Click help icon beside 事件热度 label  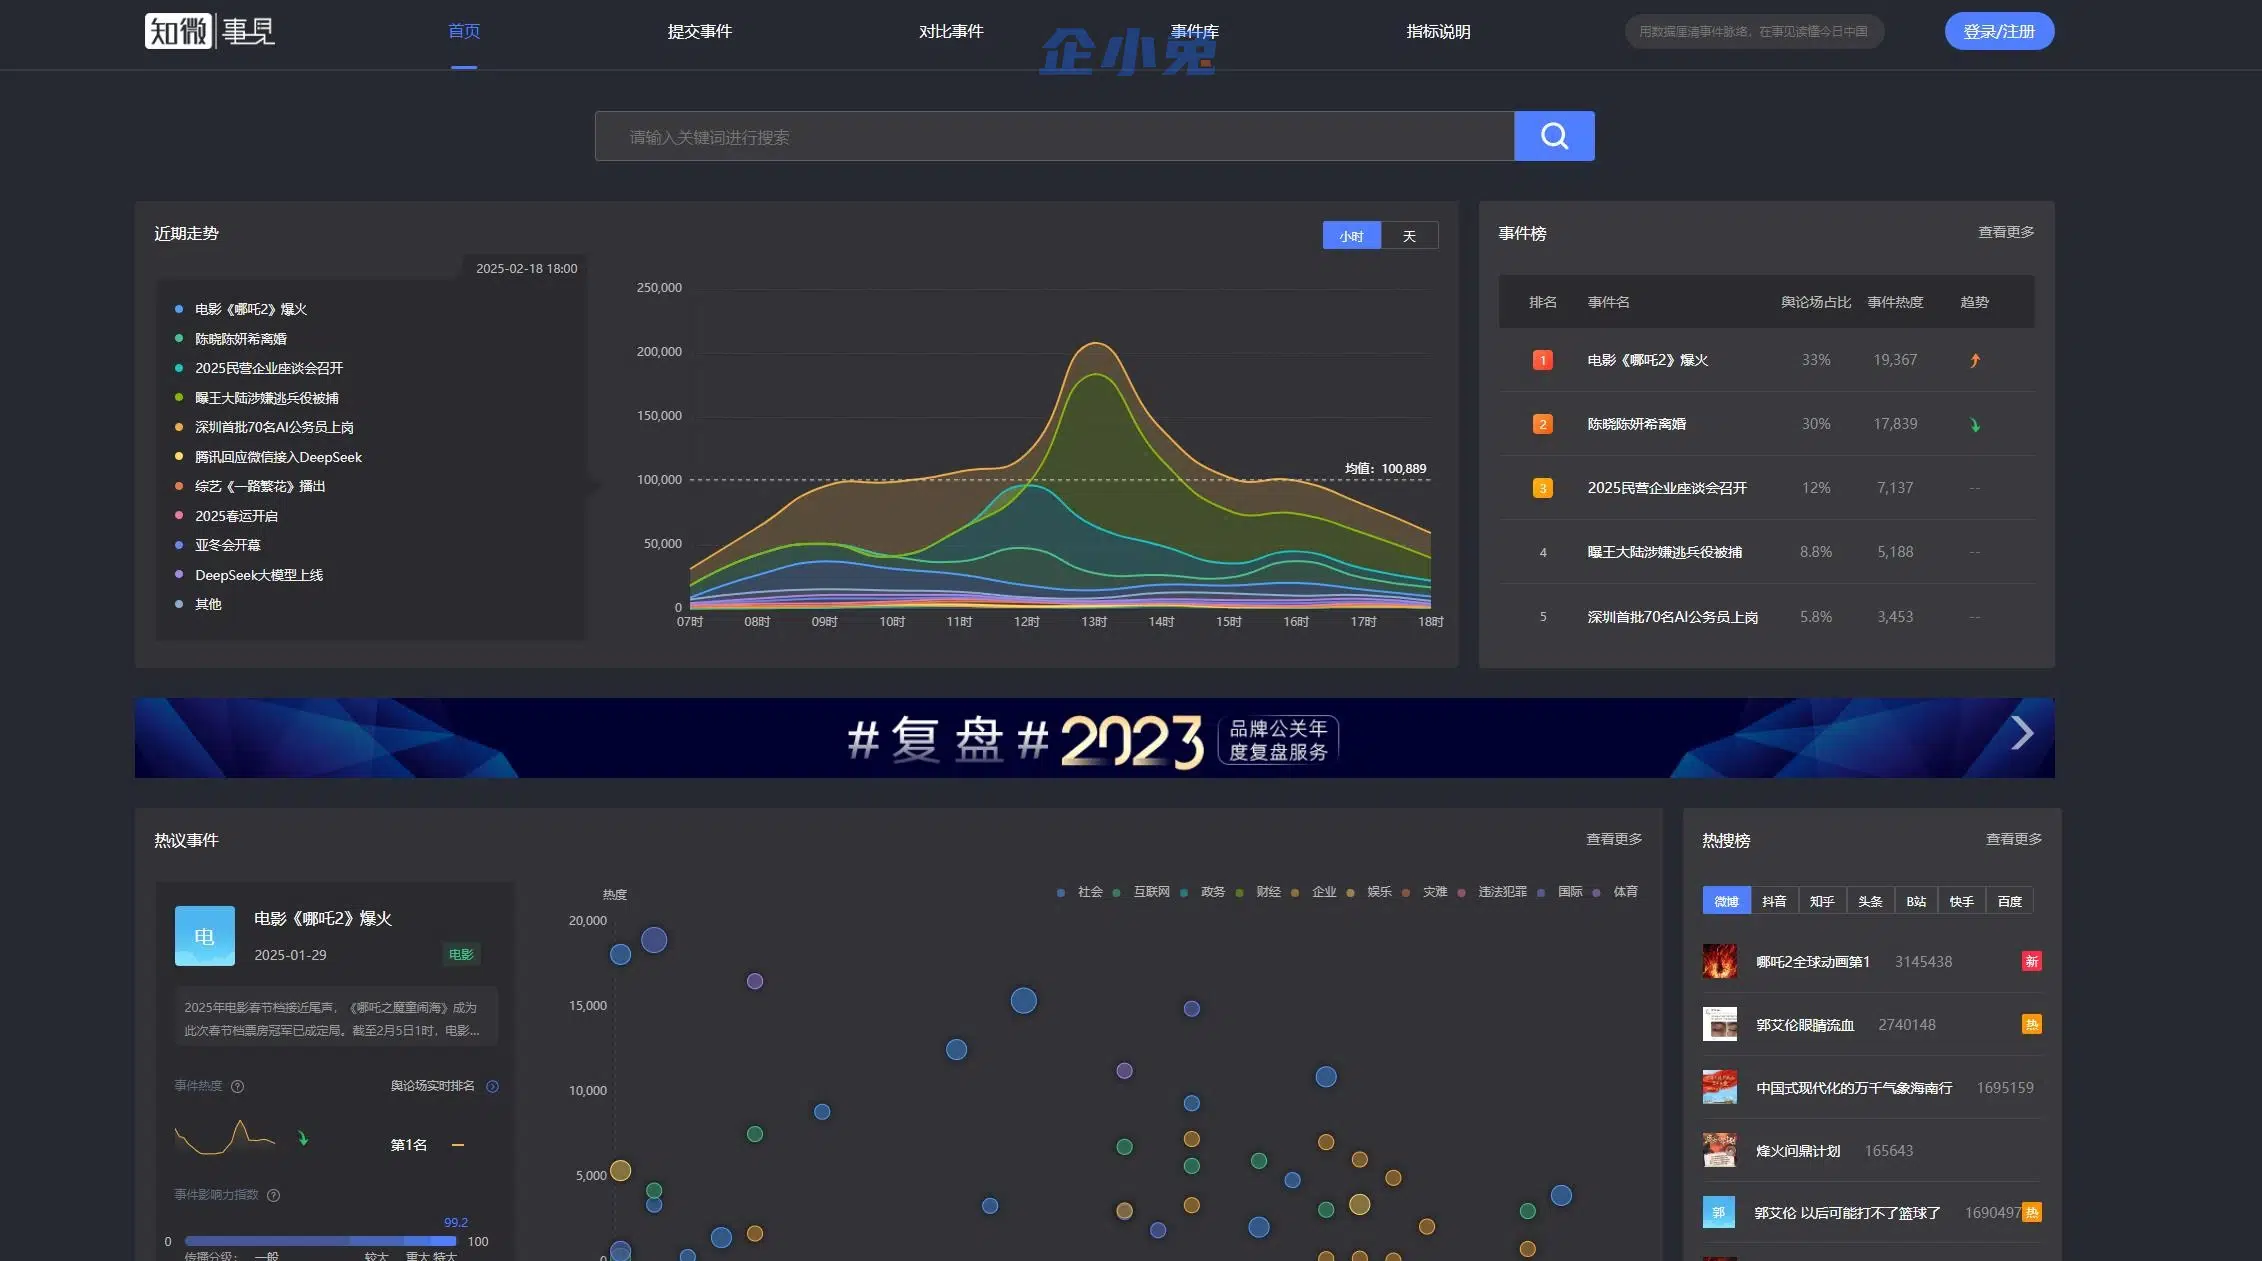(238, 1086)
